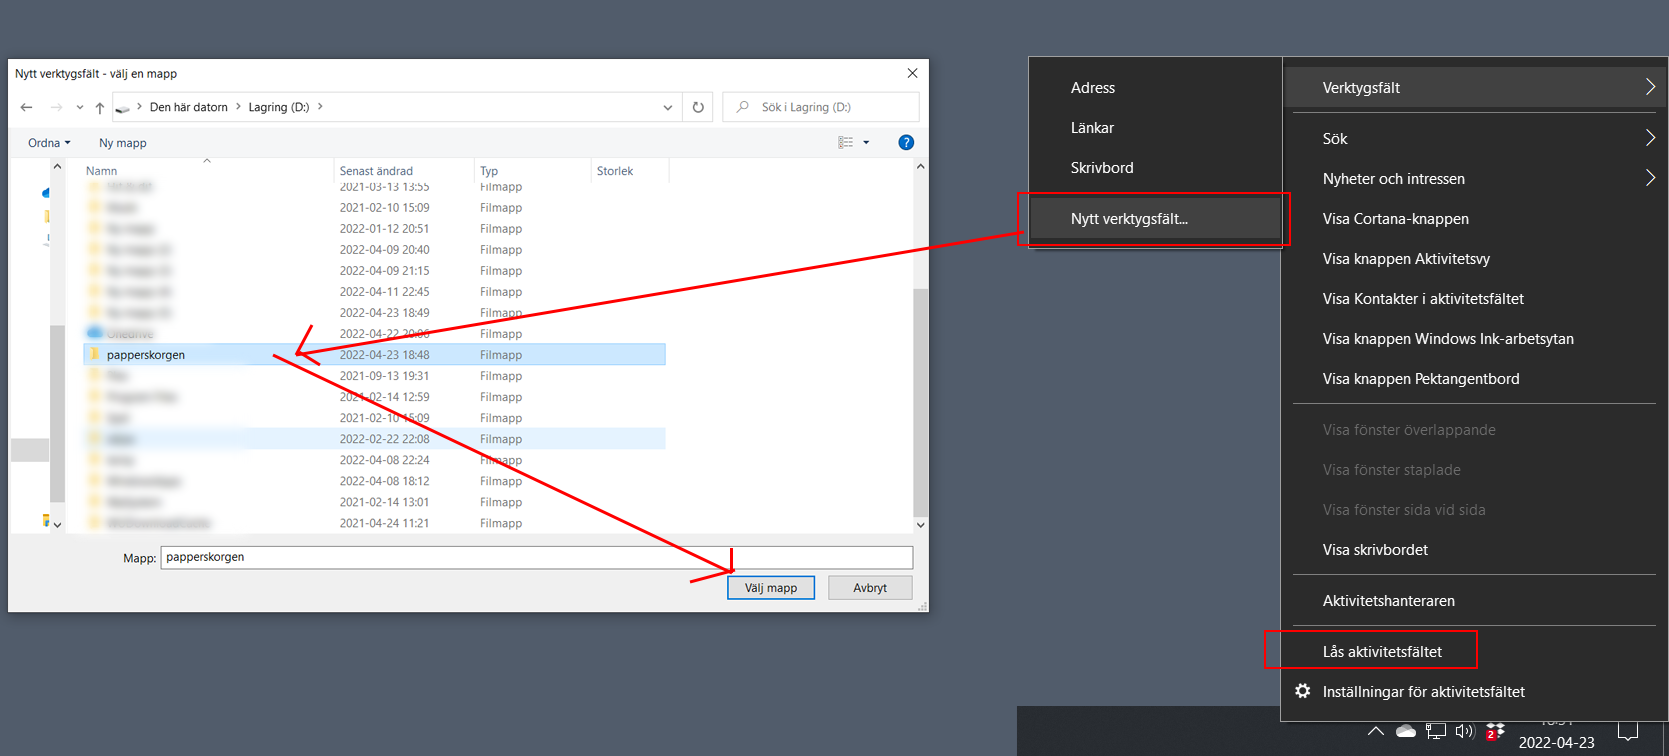Open OneDrive cloud icon in system tray

(x=1406, y=731)
